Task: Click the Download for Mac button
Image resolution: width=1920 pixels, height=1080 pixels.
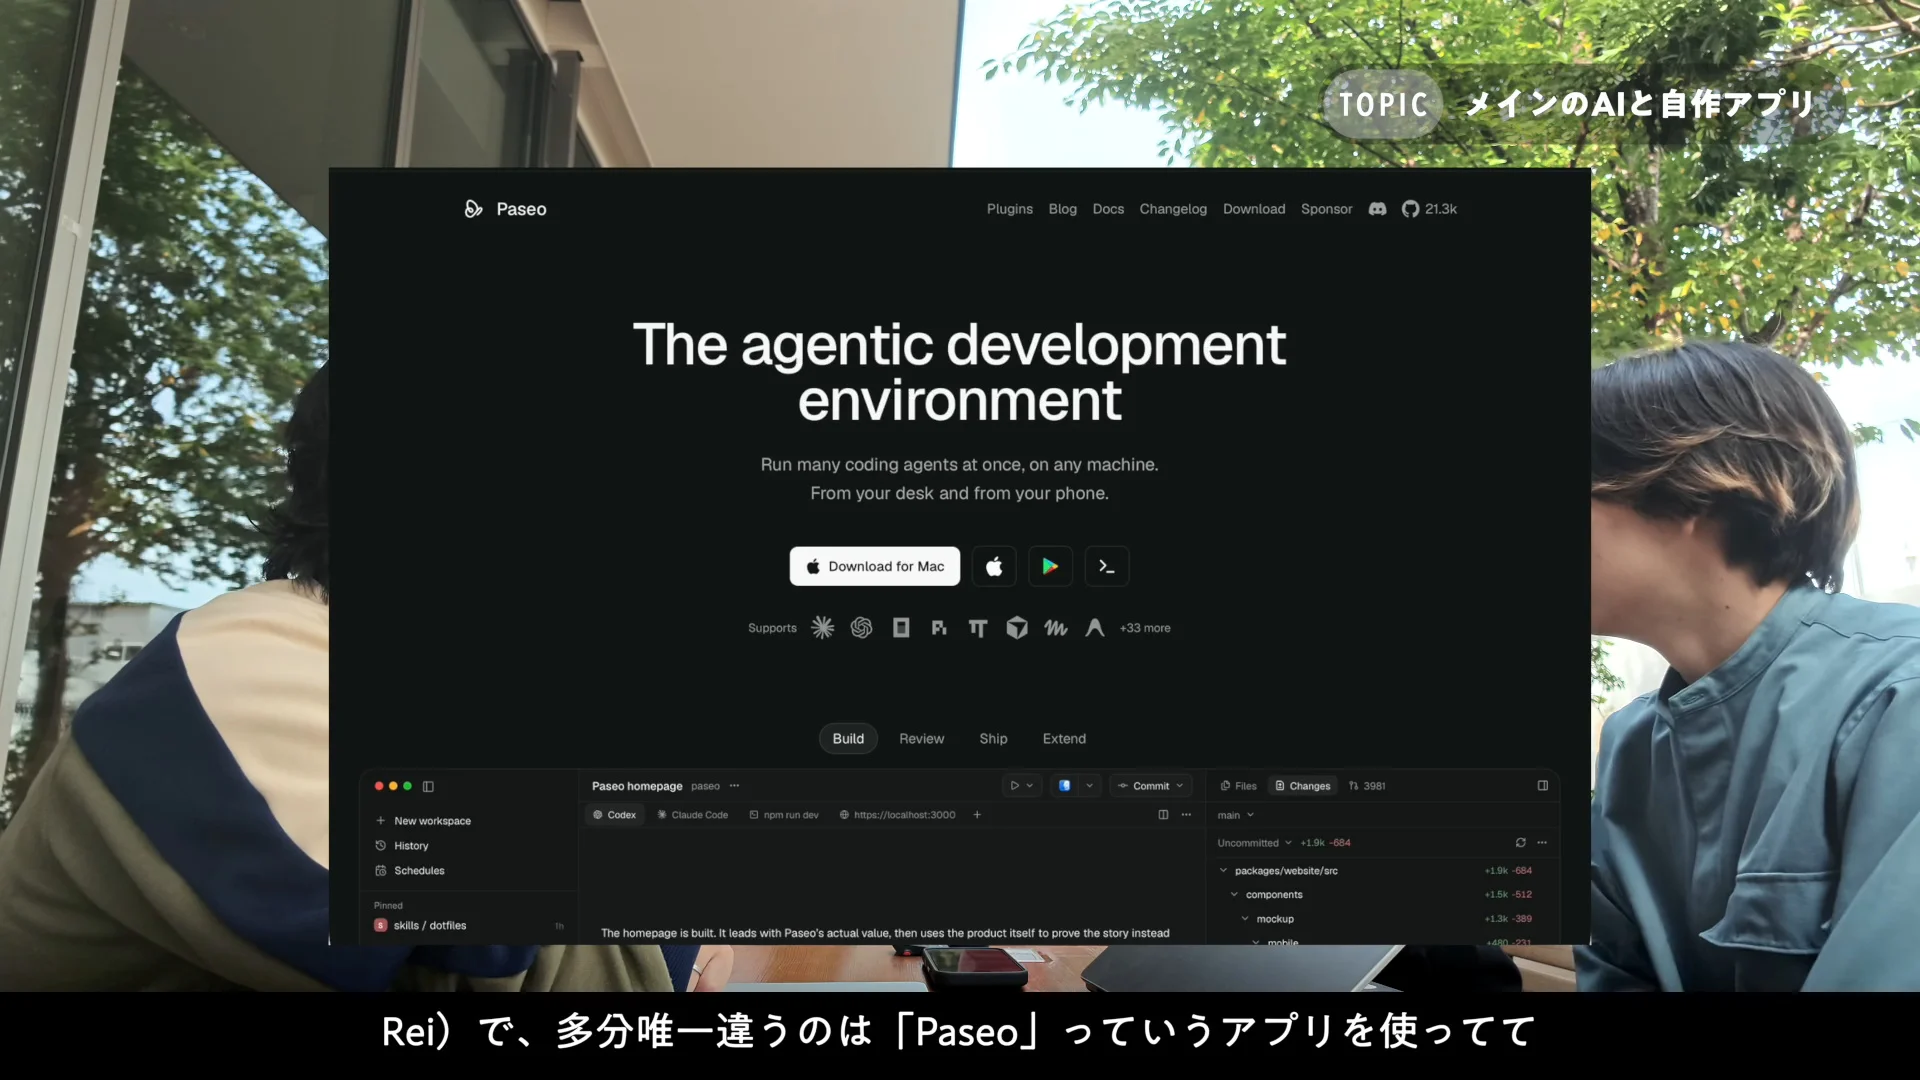Action: 875,566
